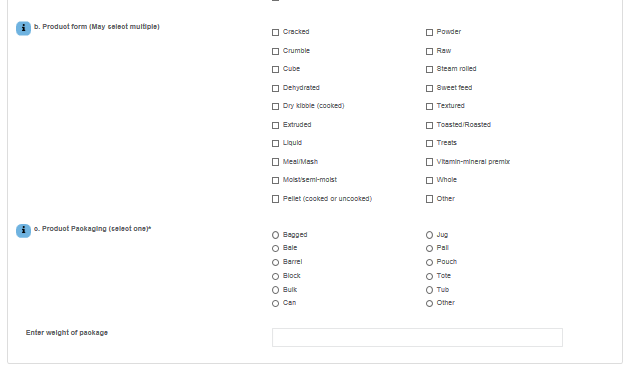Check the Other product form checkbox
Viewport: 631px width, 368px height.
(429, 199)
